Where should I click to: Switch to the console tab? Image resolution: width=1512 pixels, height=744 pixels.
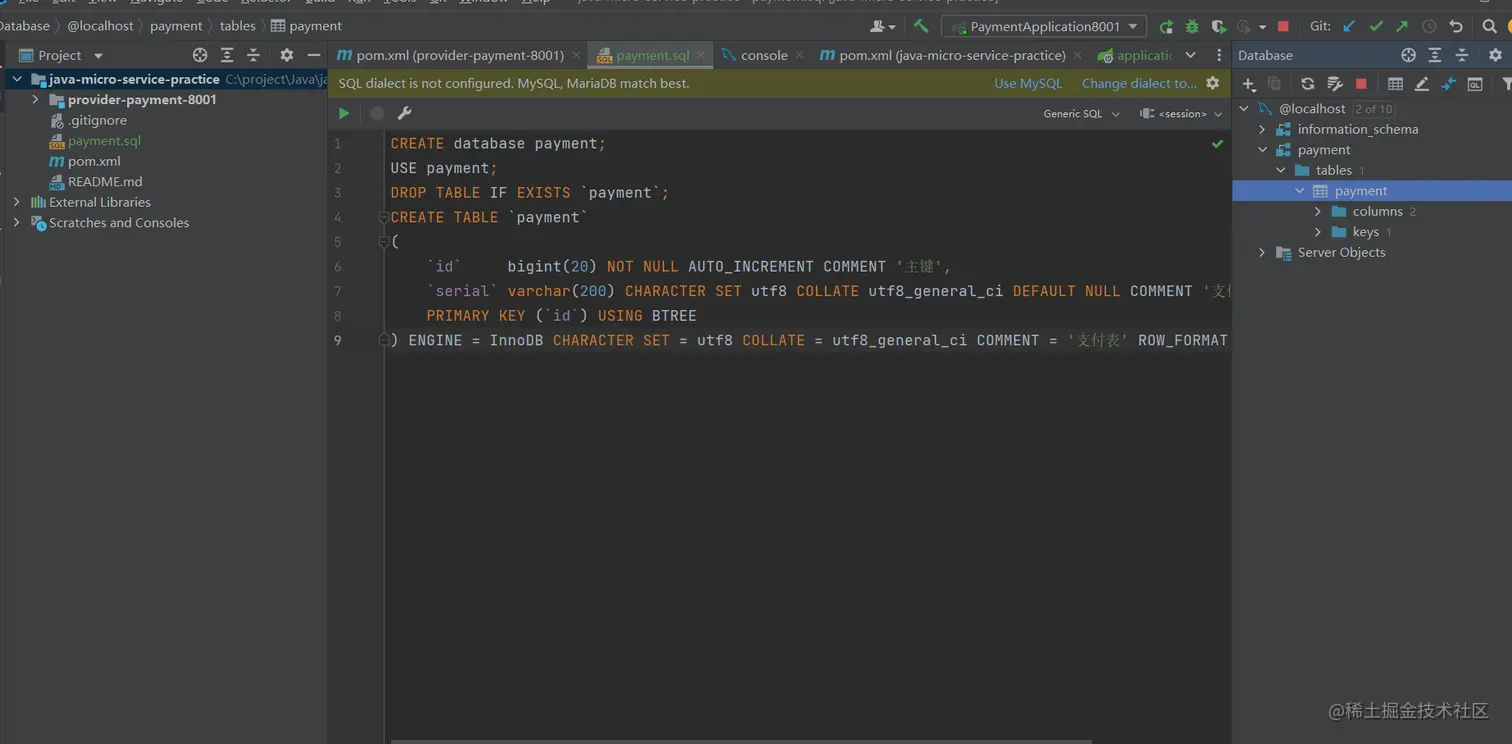764,55
